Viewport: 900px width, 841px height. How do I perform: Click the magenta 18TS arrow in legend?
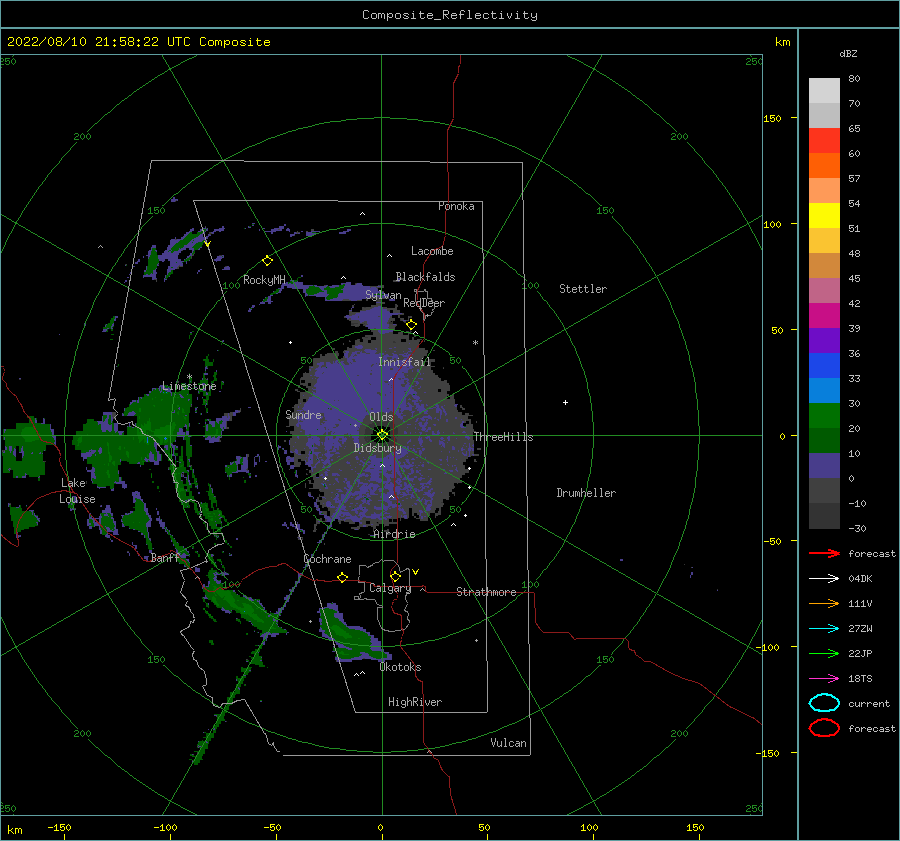tap(824, 679)
